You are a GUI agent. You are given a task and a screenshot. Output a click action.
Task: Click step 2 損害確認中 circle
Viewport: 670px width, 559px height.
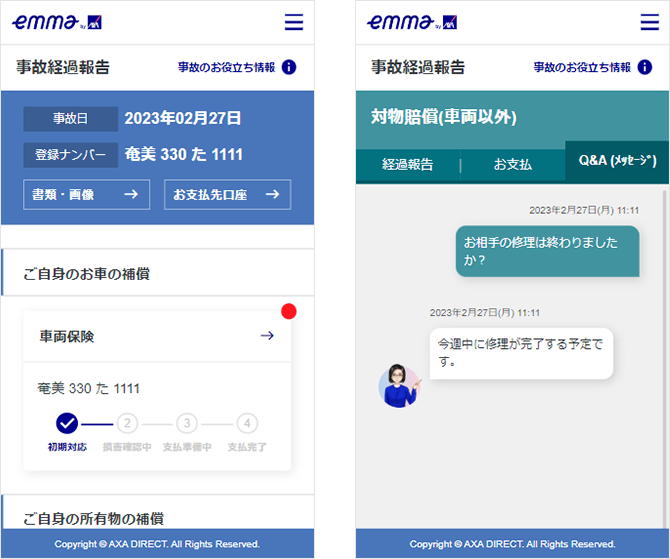pos(127,423)
